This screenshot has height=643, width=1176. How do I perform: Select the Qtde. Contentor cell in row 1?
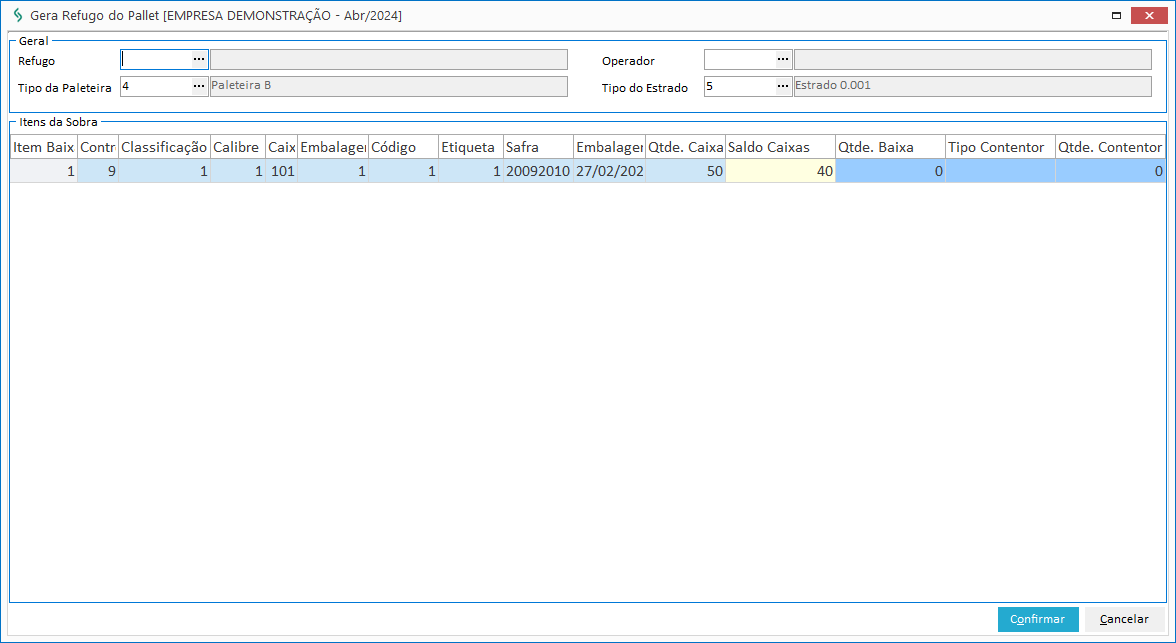1110,171
